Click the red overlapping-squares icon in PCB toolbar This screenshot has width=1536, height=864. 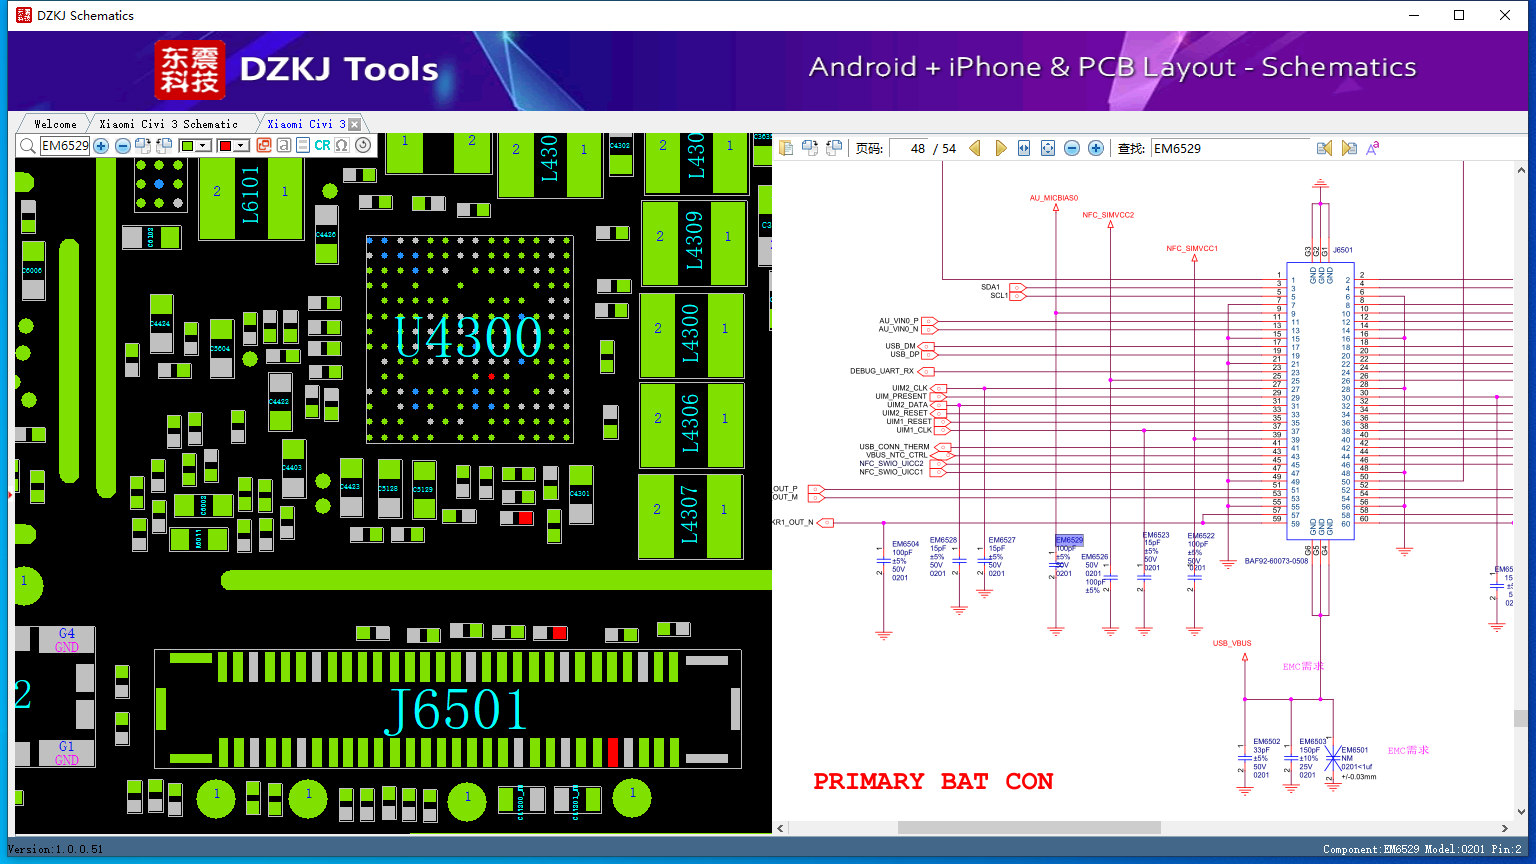coord(264,145)
